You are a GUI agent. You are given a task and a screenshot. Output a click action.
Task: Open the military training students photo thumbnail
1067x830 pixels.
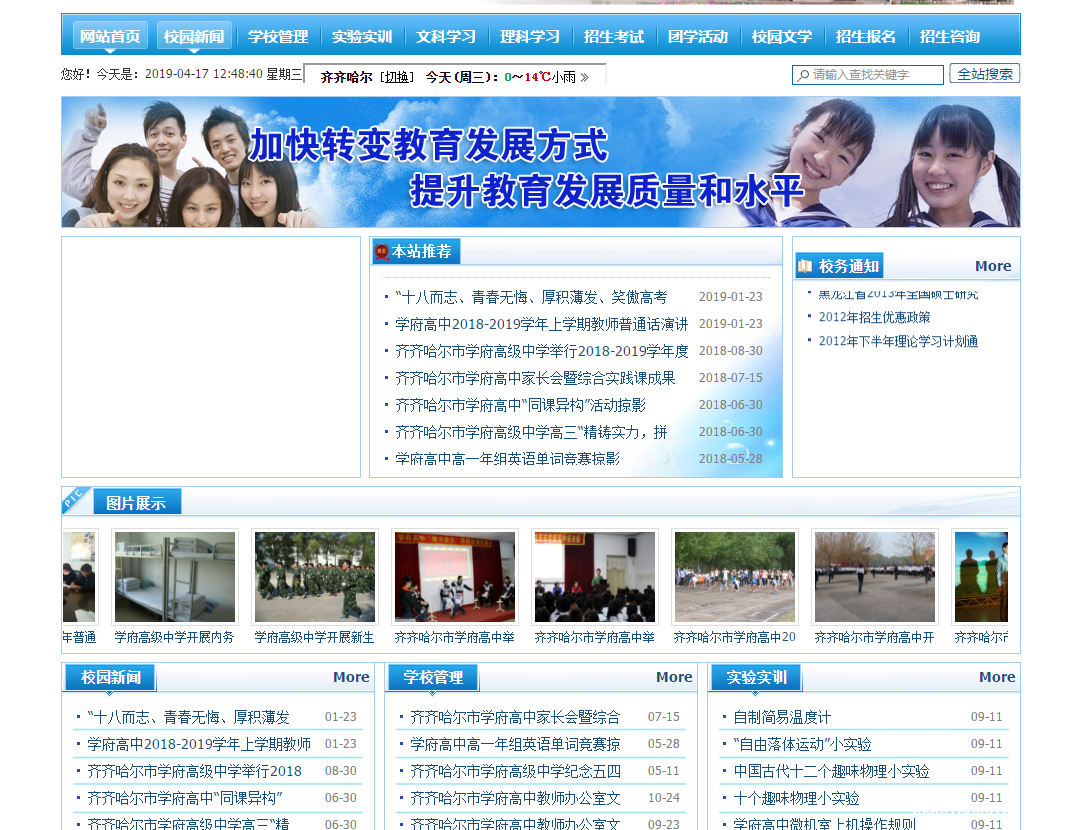click(315, 577)
